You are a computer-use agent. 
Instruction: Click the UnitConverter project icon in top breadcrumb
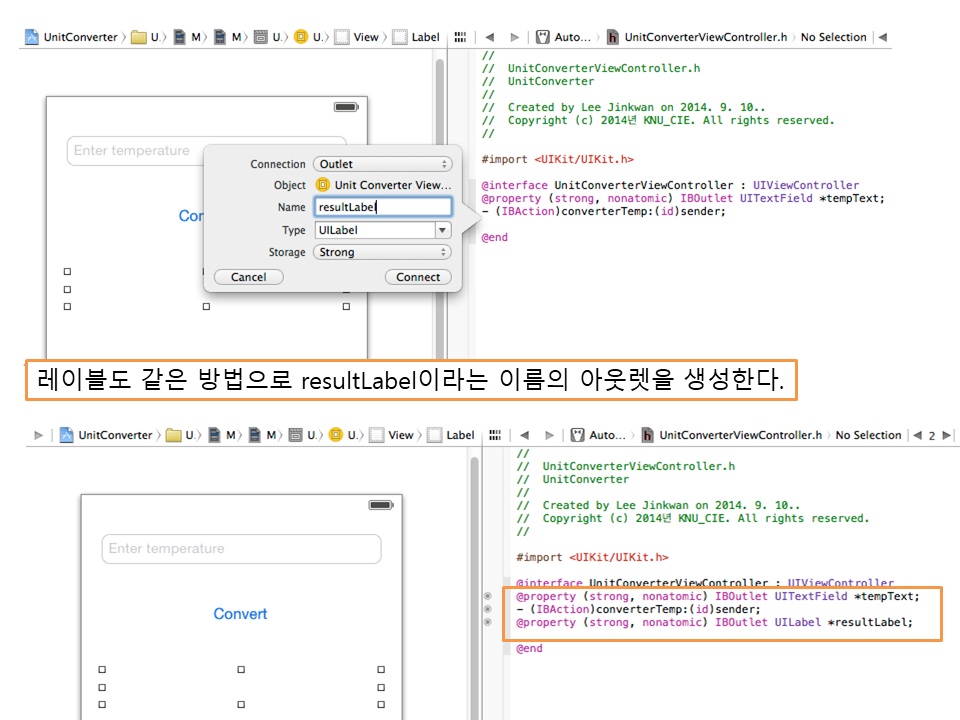point(31,37)
